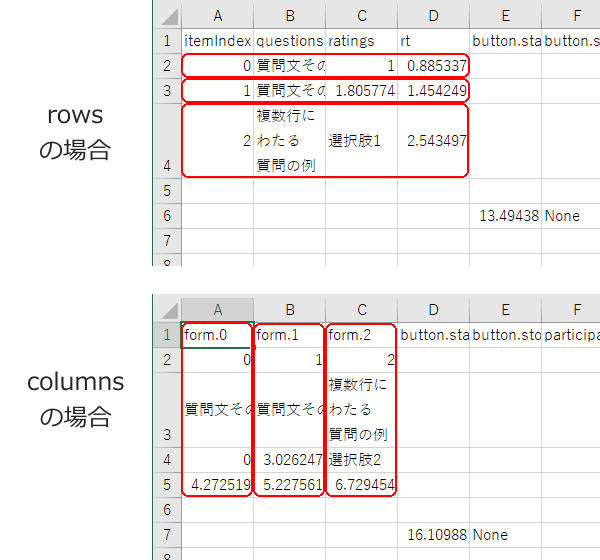Click the form.1 cell
The image size is (600, 560).
(290, 335)
